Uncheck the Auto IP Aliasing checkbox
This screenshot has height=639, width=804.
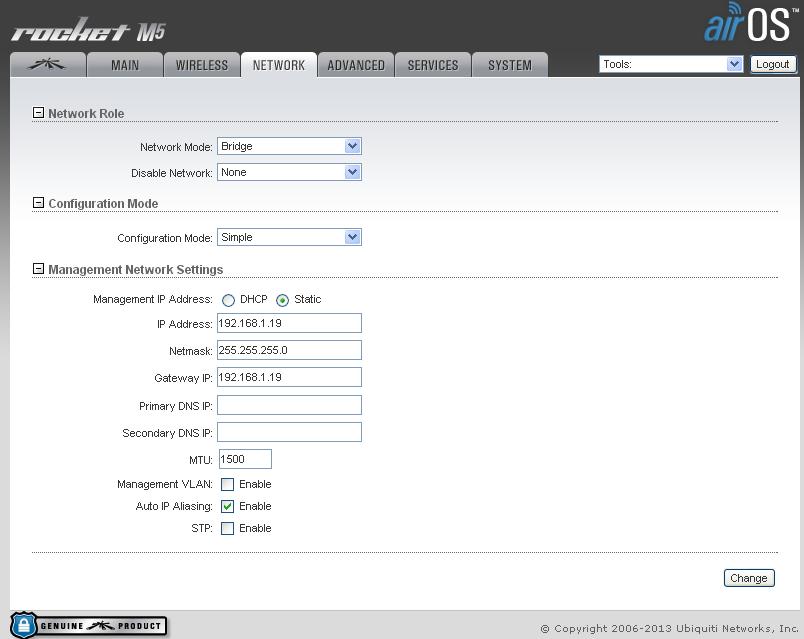coord(227,507)
